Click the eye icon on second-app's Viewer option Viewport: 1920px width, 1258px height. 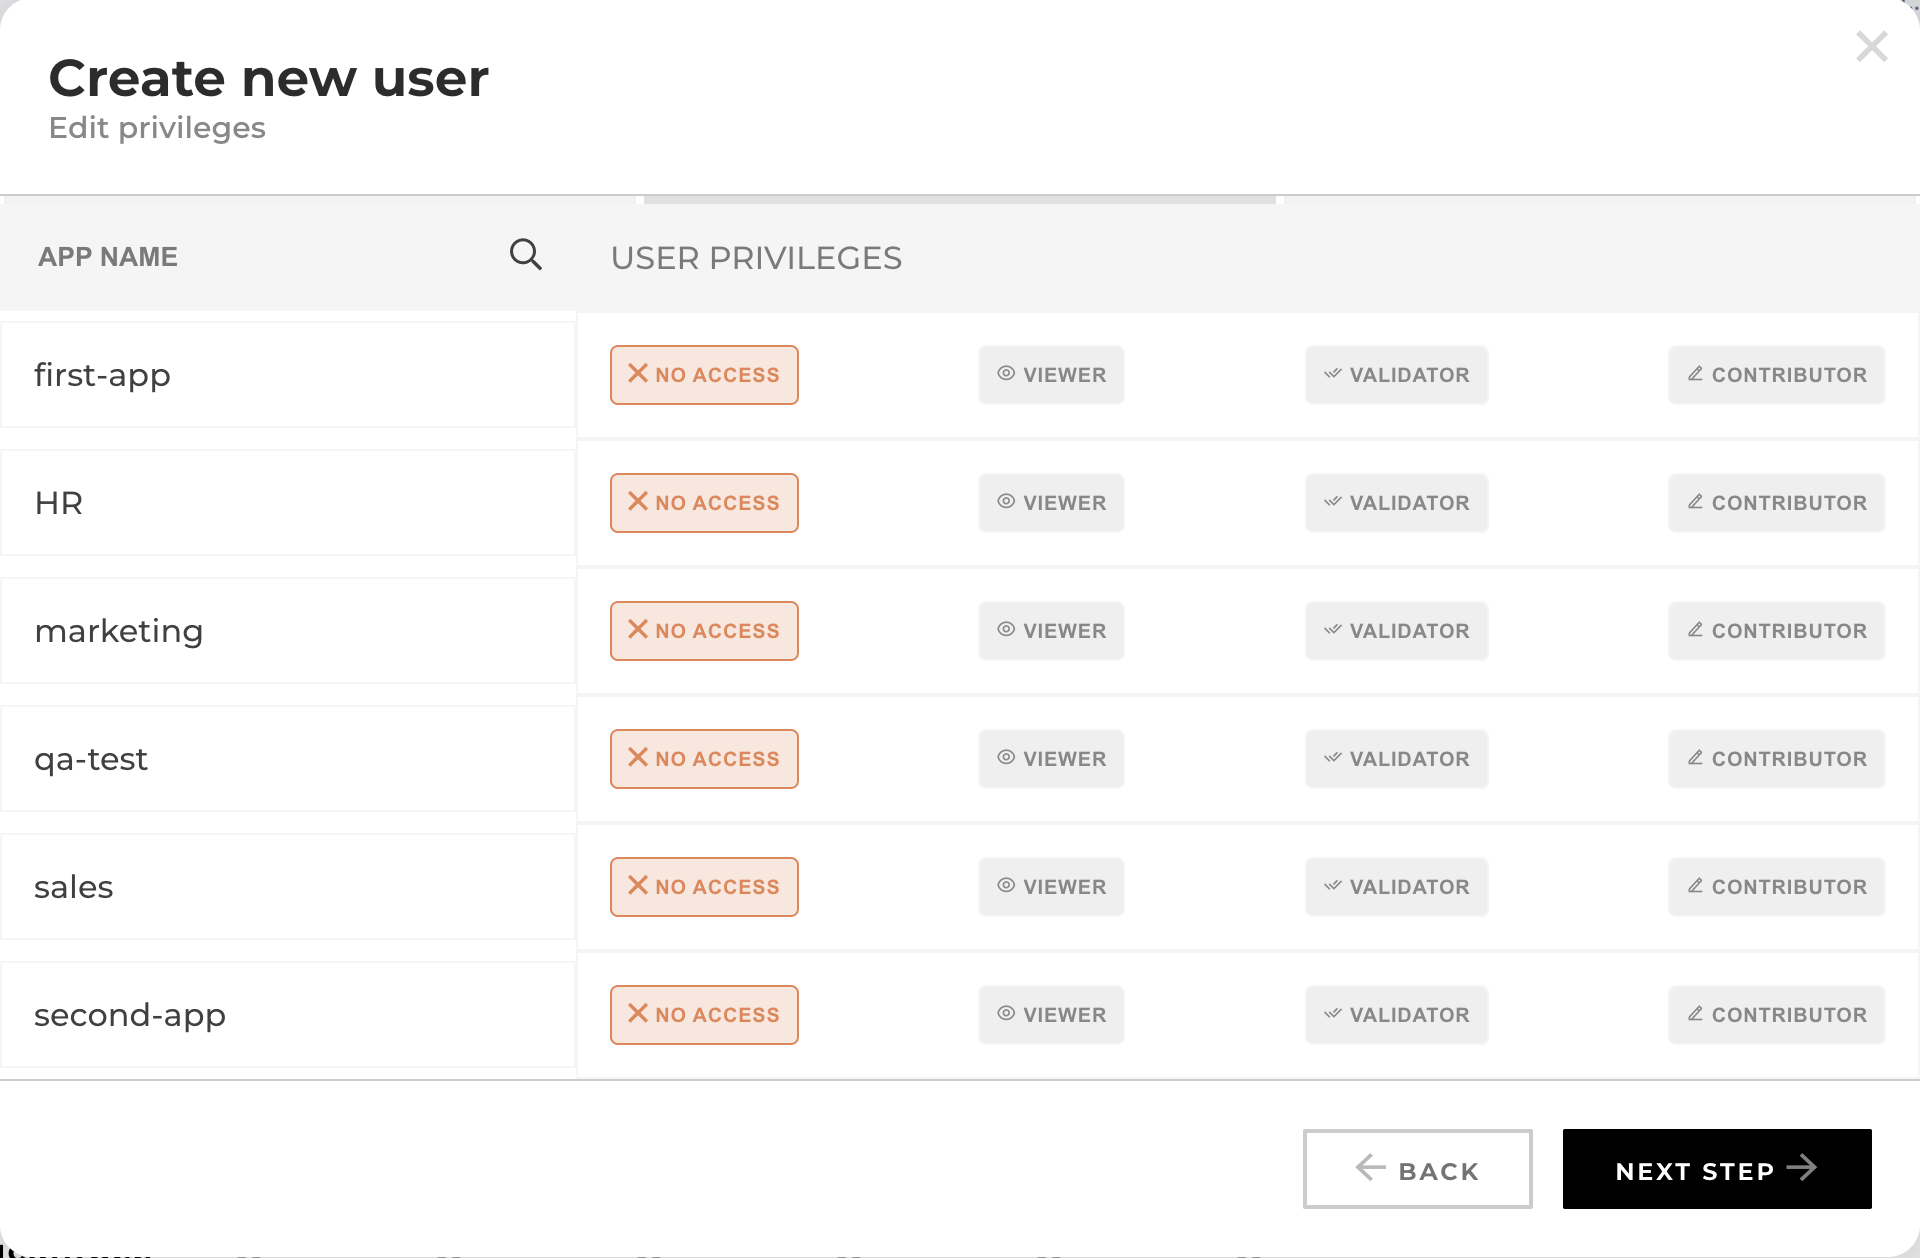pyautogui.click(x=1004, y=1014)
